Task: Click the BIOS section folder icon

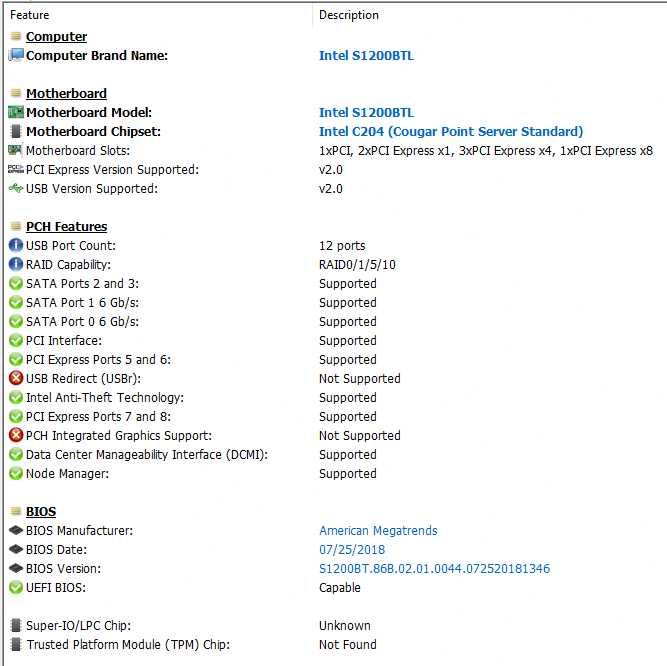Action: [x=16, y=511]
